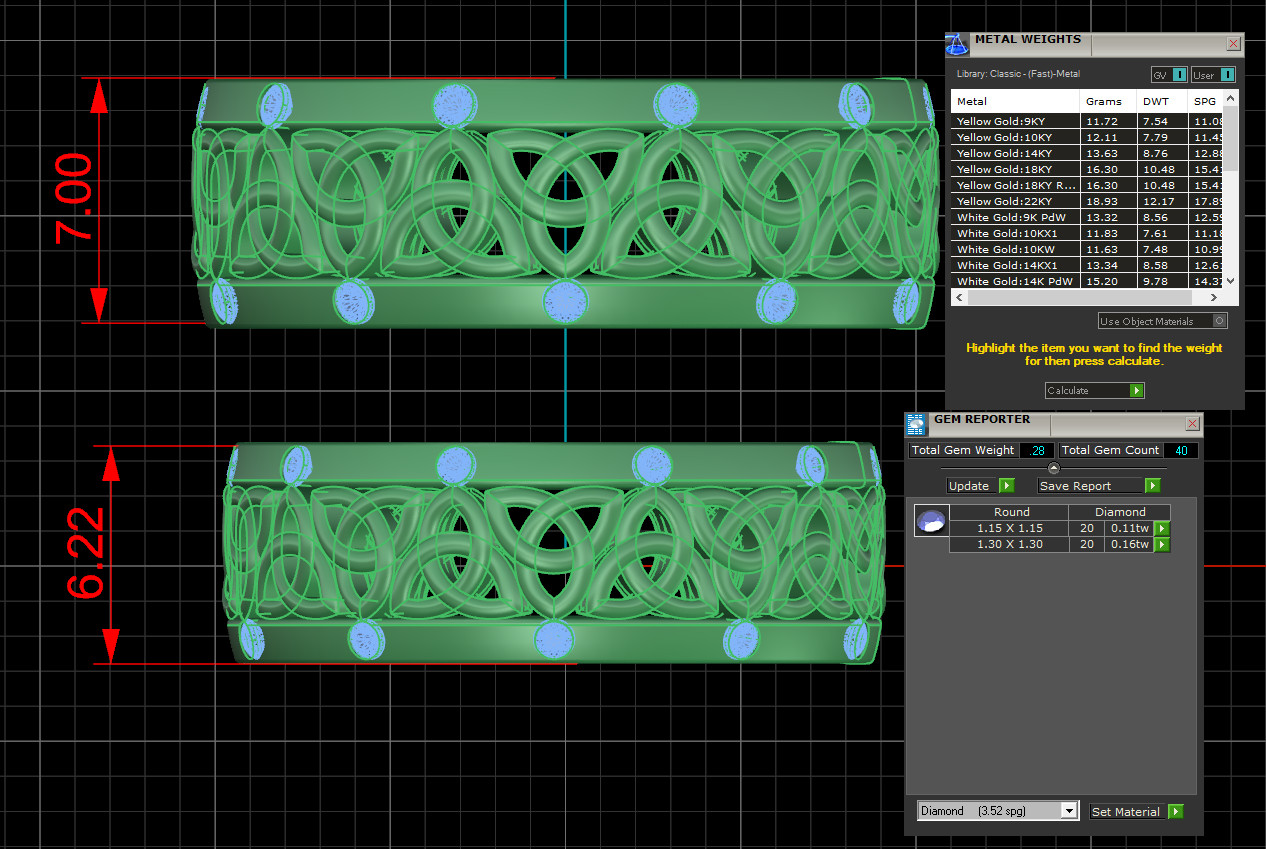Click the Metal Weights scale icon
The width and height of the screenshot is (1266, 849).
[957, 44]
